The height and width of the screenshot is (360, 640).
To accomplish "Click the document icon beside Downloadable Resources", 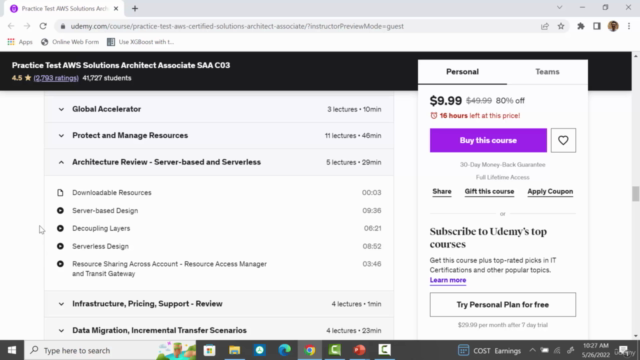I will tap(60, 192).
